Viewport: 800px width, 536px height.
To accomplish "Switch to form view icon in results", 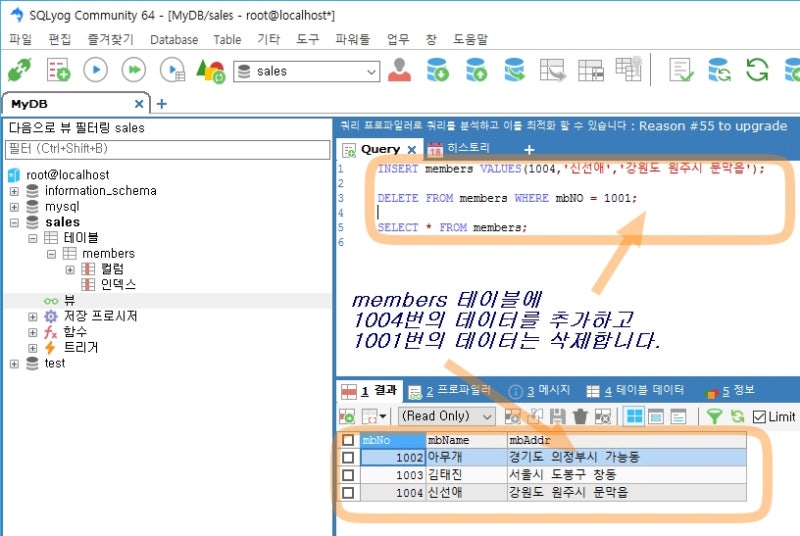I will tap(656, 417).
